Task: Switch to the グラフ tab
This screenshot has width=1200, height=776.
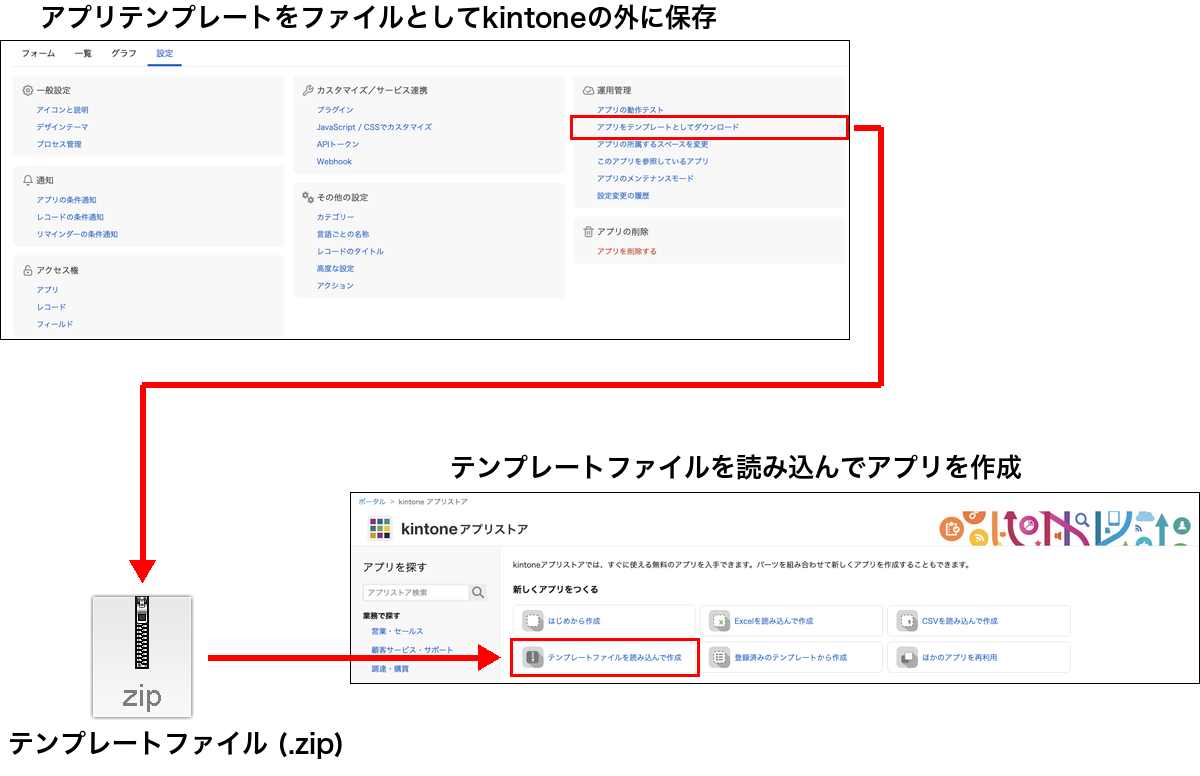Action: point(124,53)
